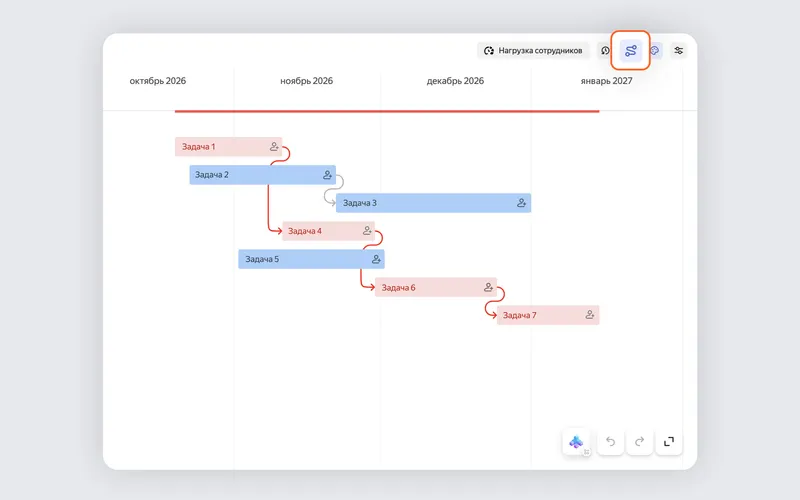Assign a person to Задача 6

488,288
